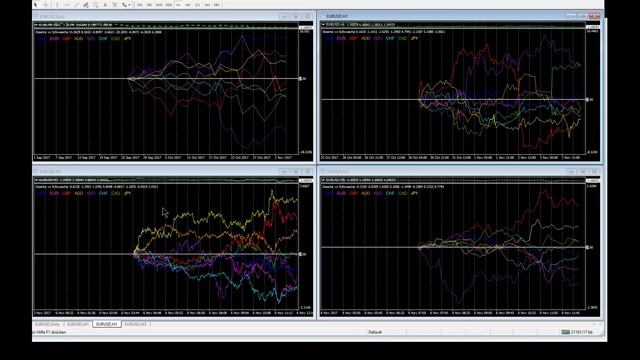Screen dimensions: 640x360
Task: Select the text A tool
Action: pyautogui.click(x=105, y=5)
